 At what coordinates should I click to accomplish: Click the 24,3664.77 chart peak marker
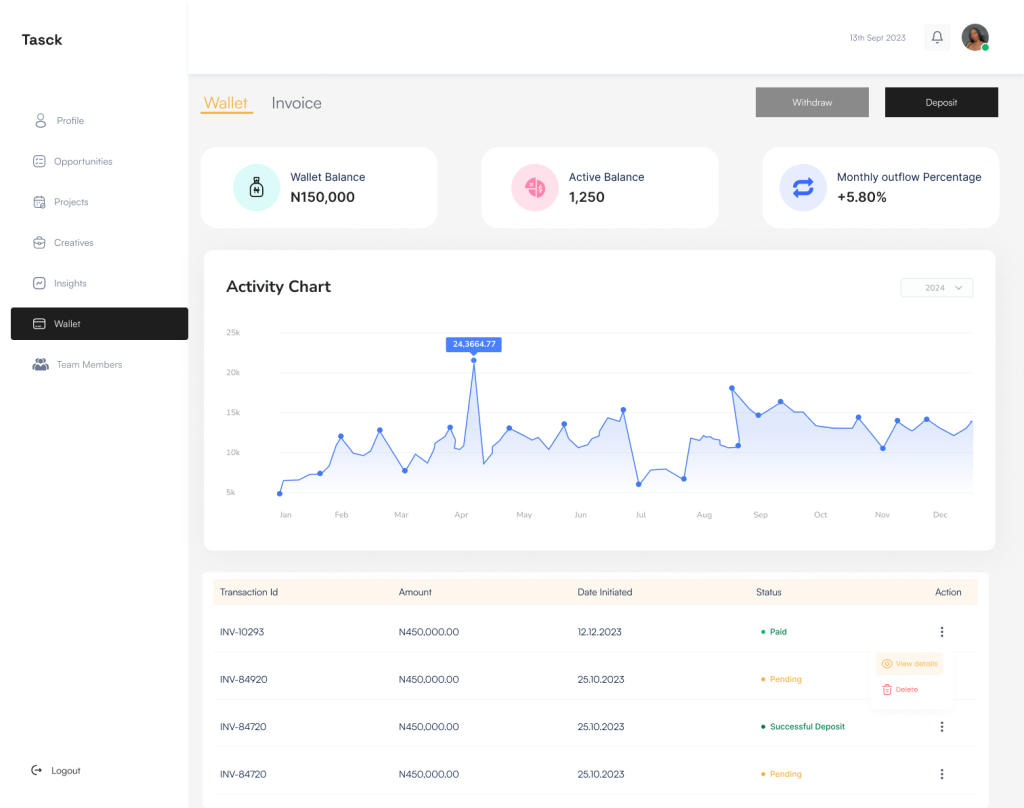[474, 360]
